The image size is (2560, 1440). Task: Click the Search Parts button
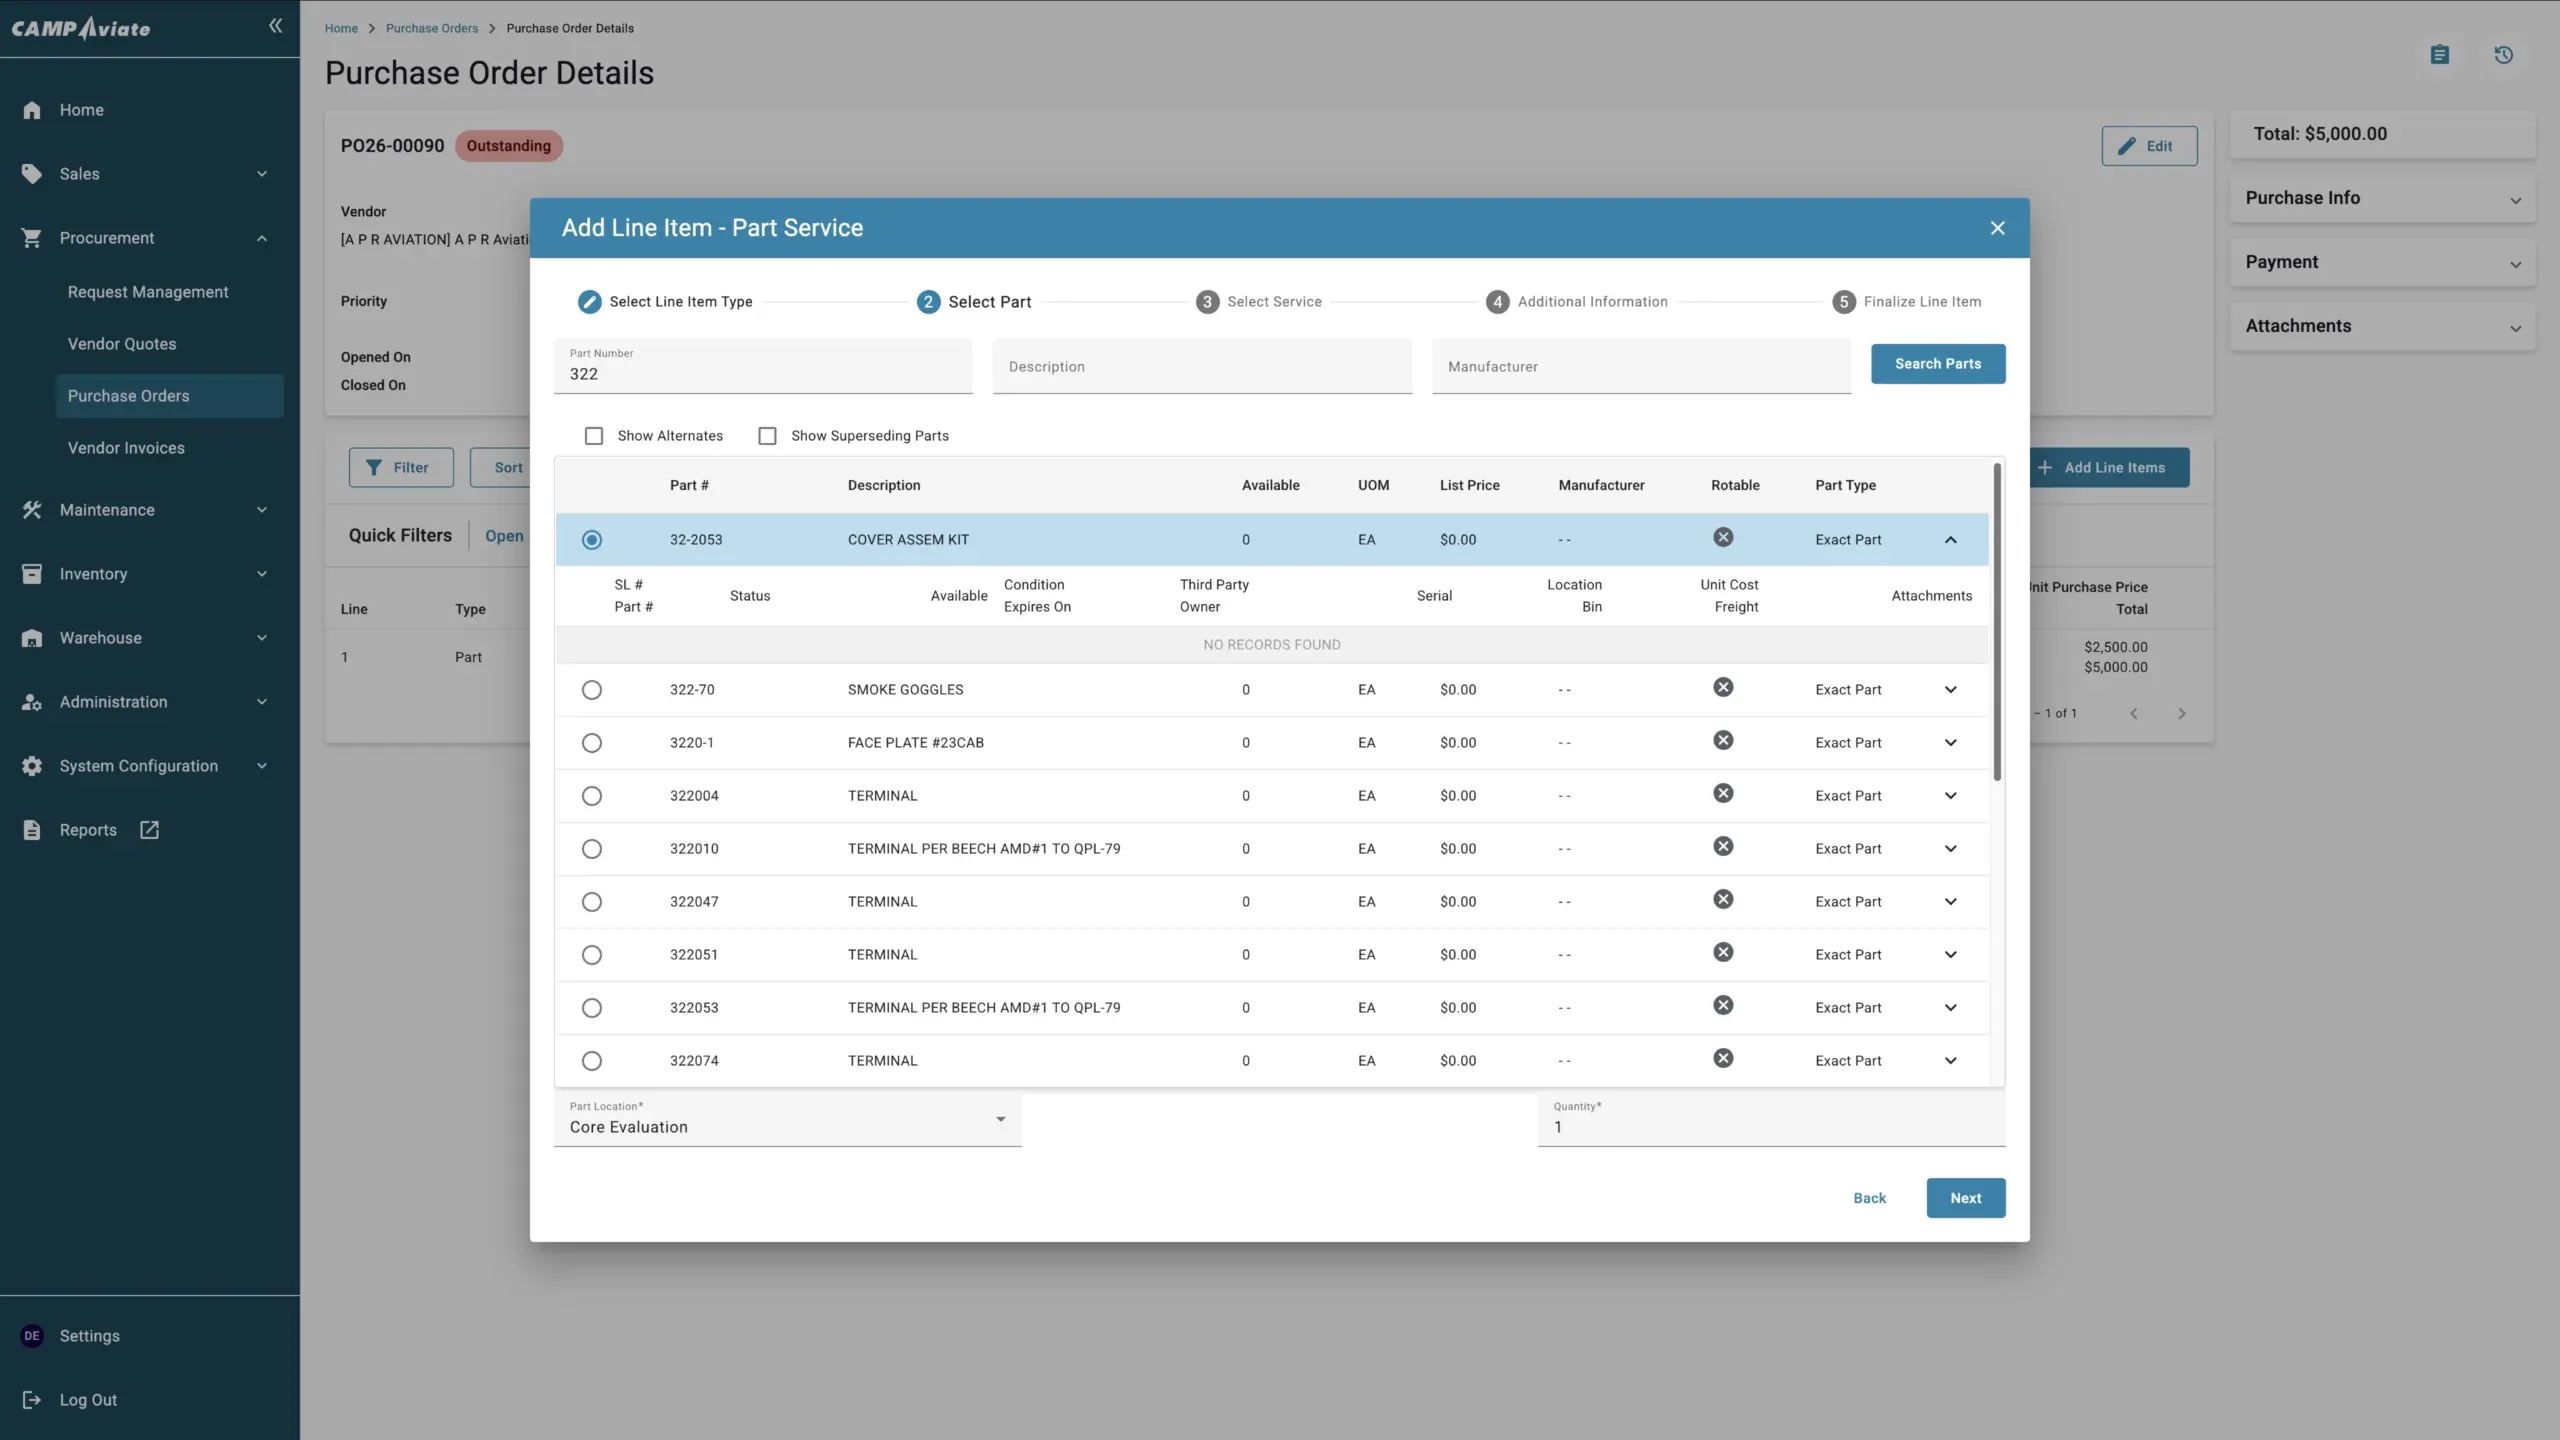click(1937, 364)
